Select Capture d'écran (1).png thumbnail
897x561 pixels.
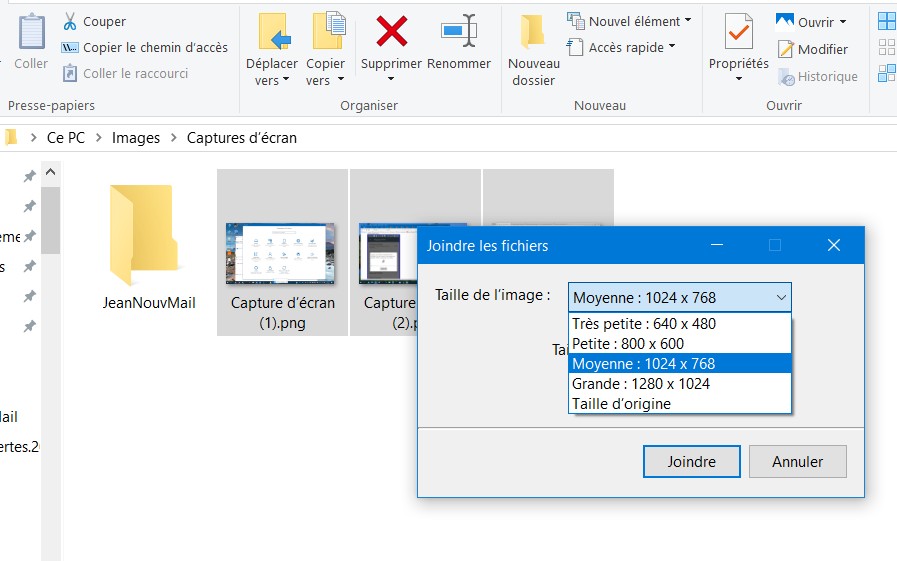click(x=282, y=254)
